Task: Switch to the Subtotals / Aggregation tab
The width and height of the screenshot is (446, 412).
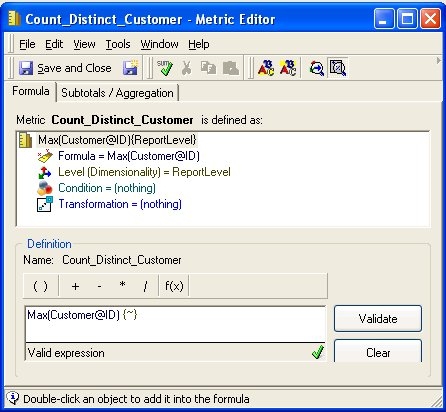Action: [117, 93]
